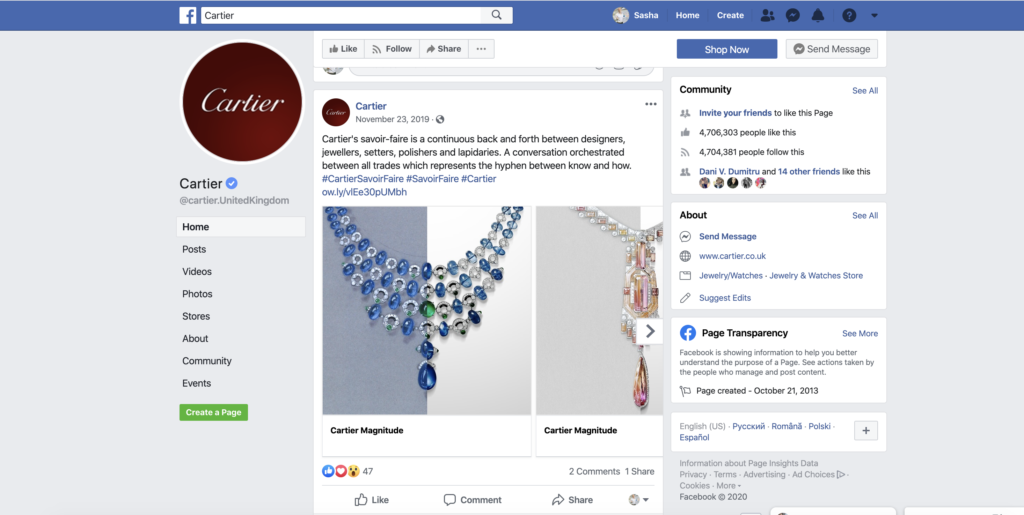Screen dimensions: 1024x515
Task: Click the Shop Now button
Action: click(727, 49)
